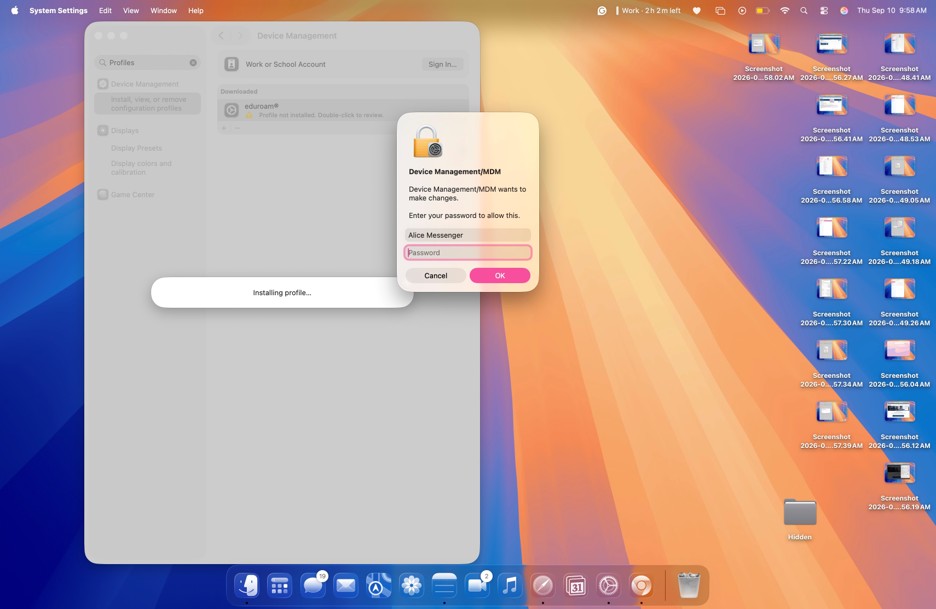Viewport: 936px width, 609px height.
Task: Click the OK button in the password dialog
Action: click(500, 275)
